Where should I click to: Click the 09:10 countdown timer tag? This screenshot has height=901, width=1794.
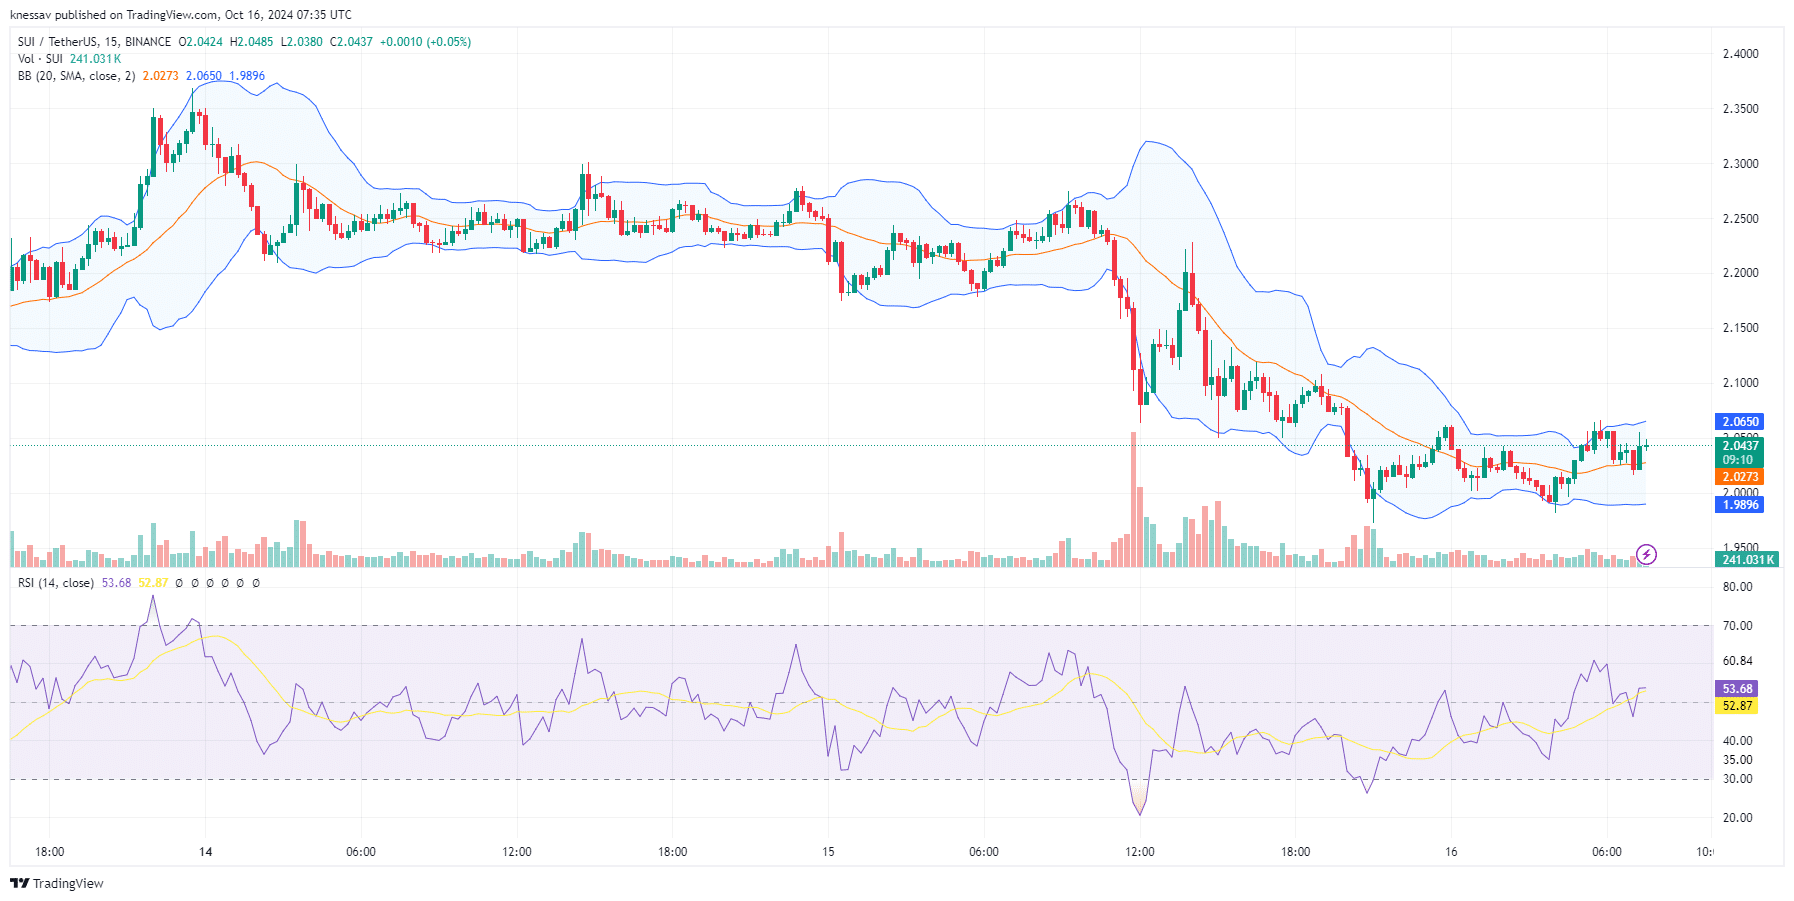1740,460
